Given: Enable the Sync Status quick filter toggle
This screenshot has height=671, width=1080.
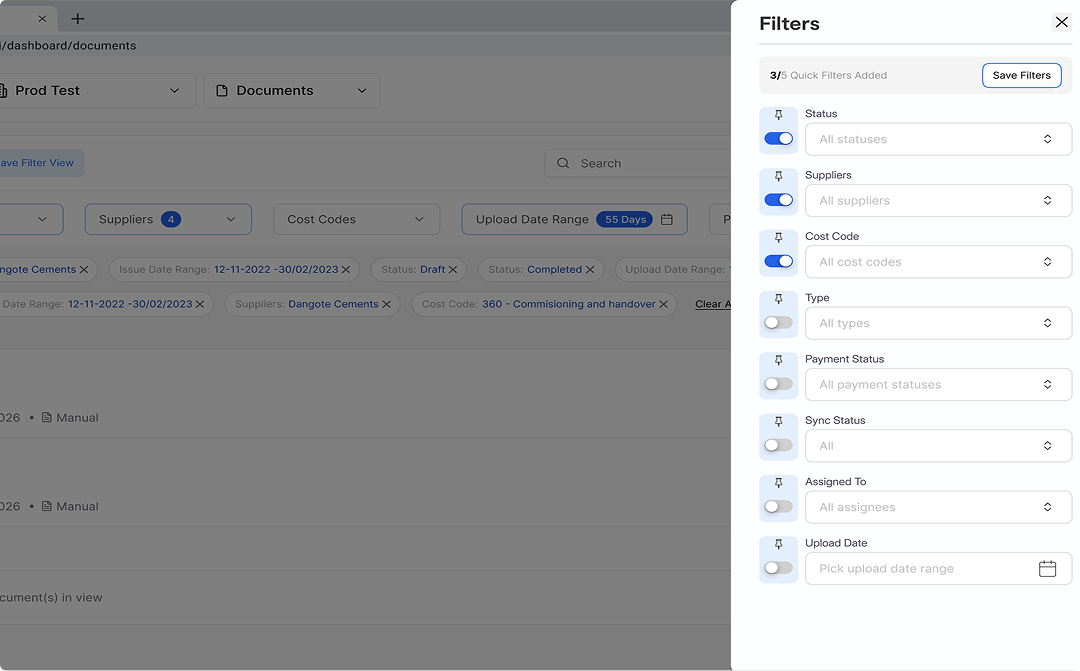Looking at the screenshot, I should 778,445.
